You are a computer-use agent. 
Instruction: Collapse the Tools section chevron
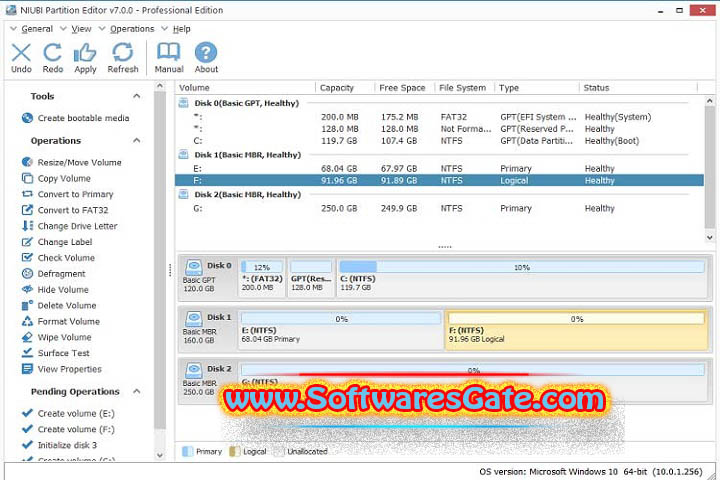pyautogui.click(x=136, y=96)
